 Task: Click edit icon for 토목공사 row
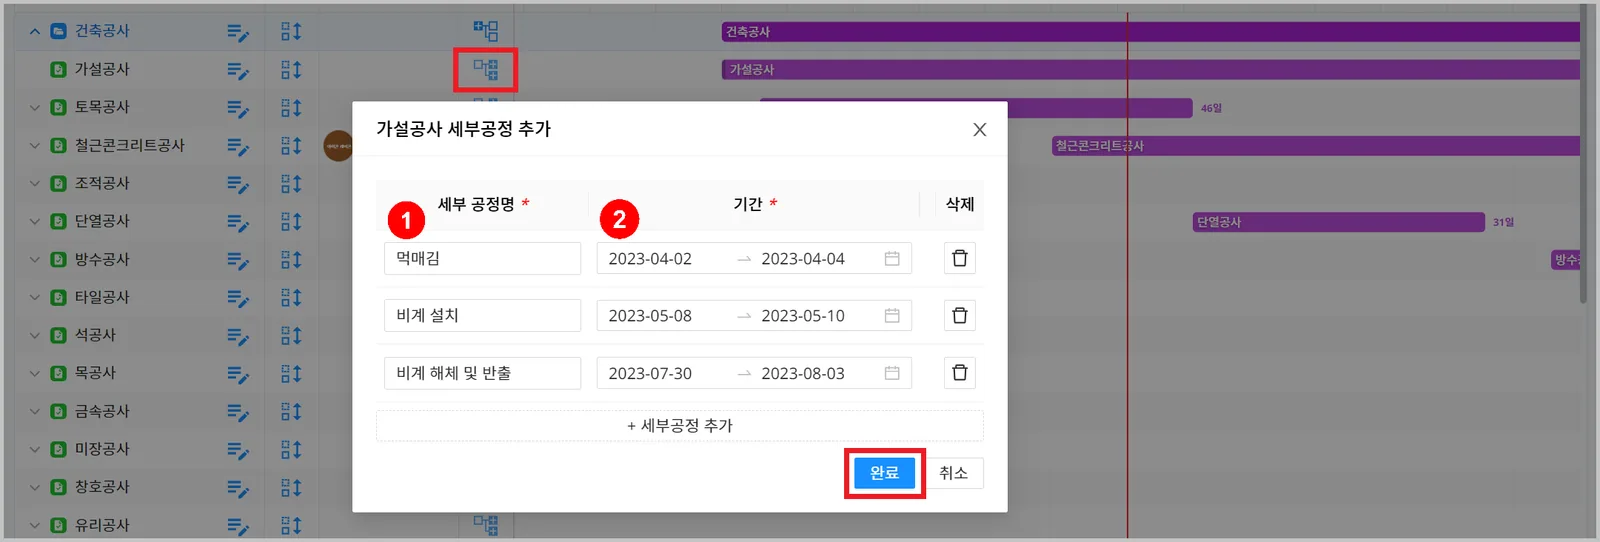[238, 108]
